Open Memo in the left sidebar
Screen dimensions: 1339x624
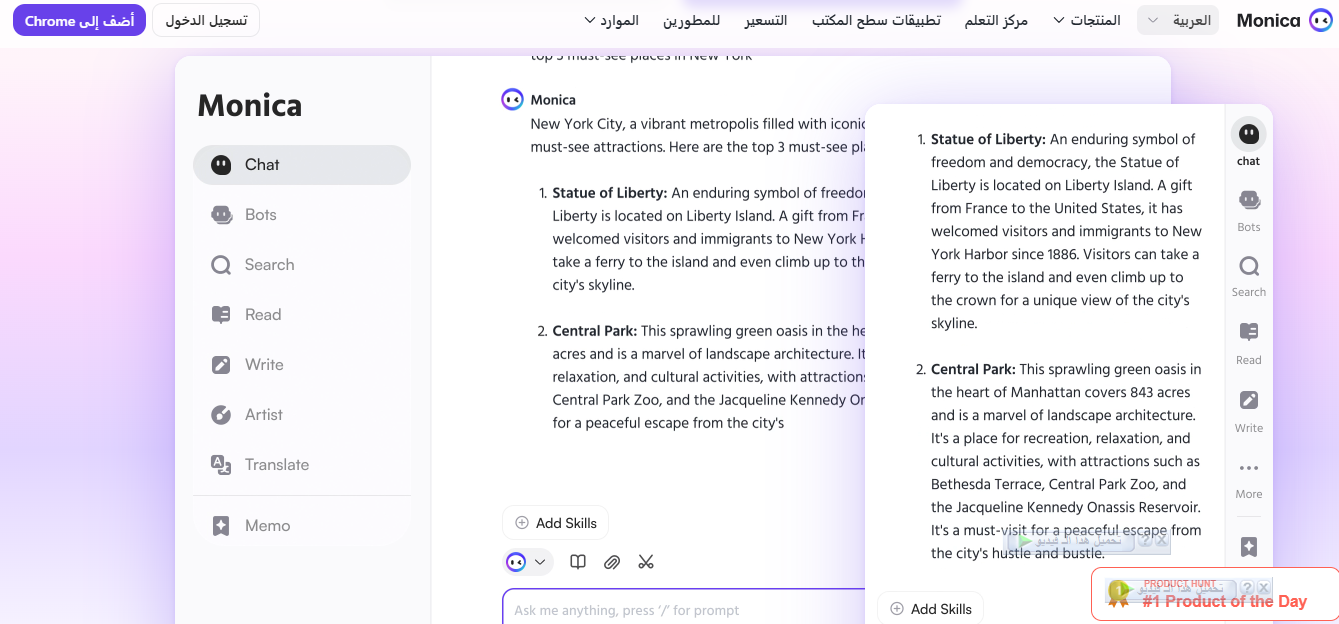(x=267, y=526)
